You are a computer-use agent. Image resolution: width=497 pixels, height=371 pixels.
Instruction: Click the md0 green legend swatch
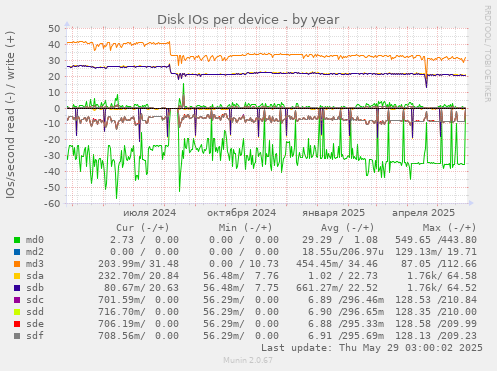coord(17,240)
